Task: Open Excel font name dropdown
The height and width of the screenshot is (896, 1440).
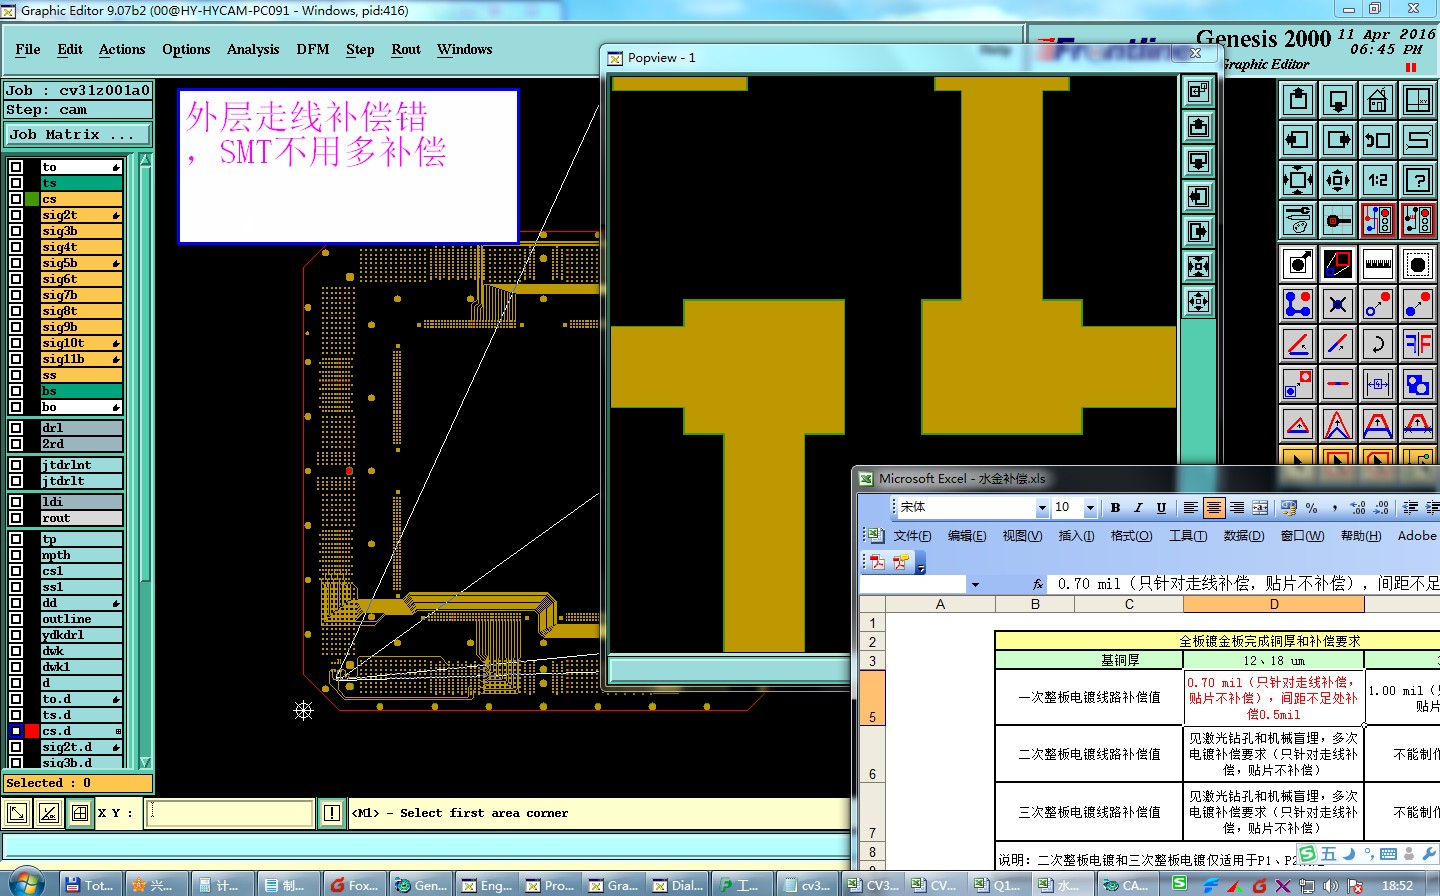Action: (1042, 508)
